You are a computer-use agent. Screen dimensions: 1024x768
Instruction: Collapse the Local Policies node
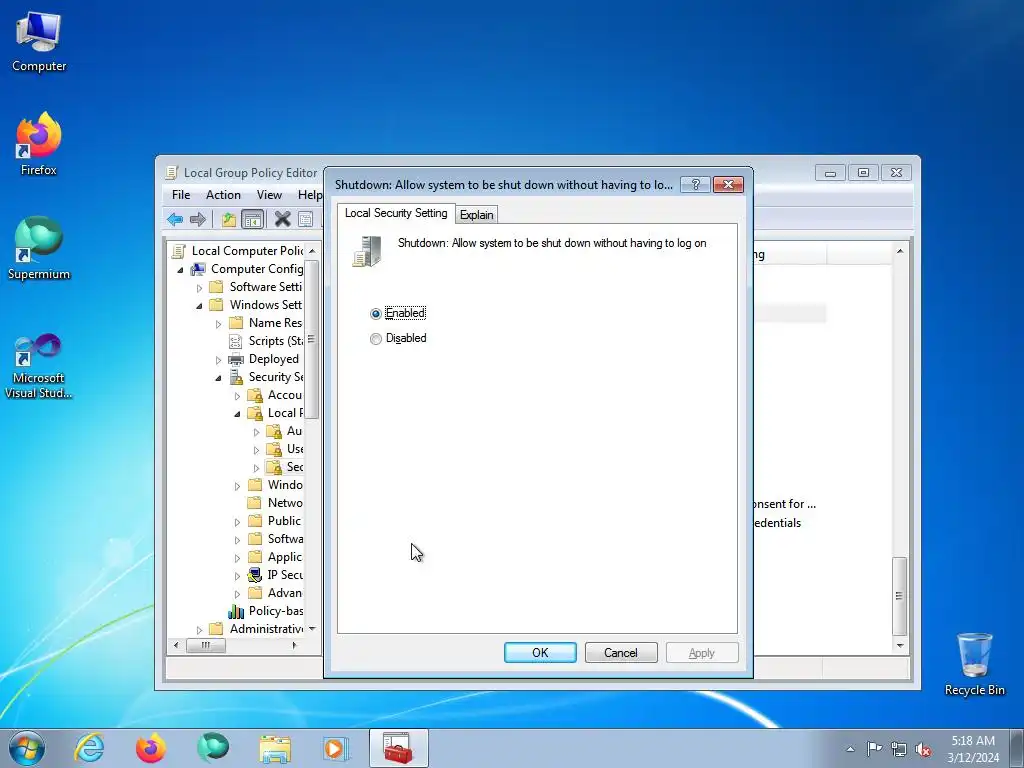click(237, 413)
